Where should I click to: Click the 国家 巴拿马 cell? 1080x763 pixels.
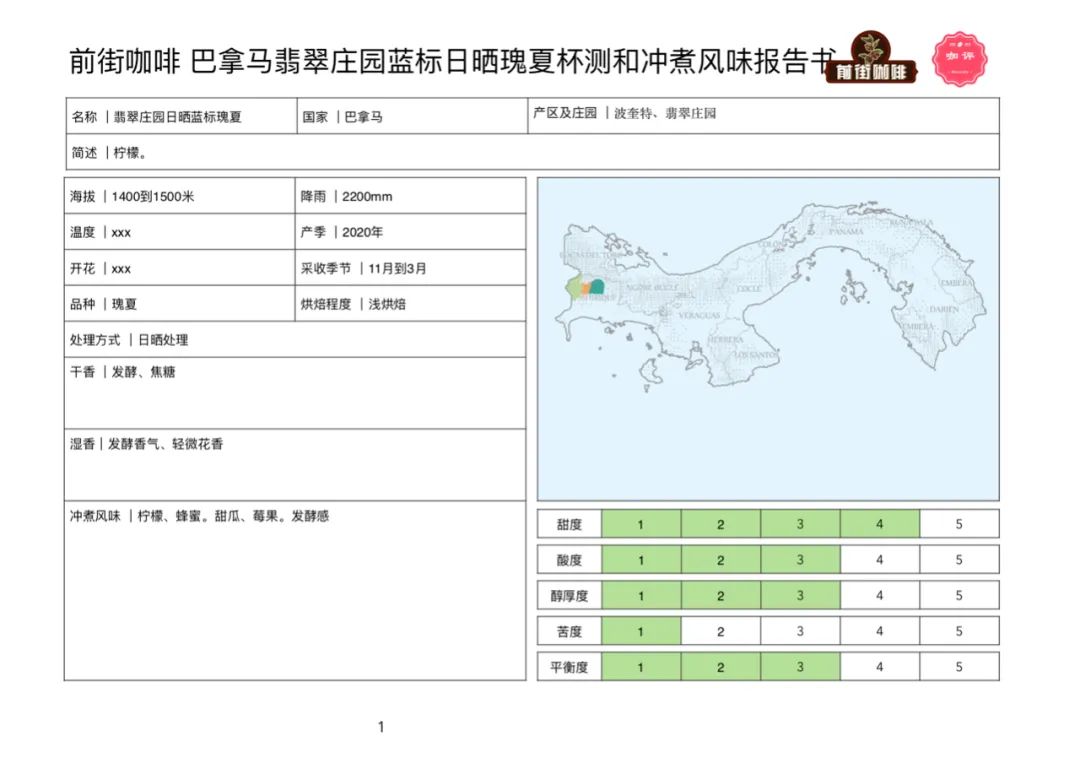click(412, 116)
